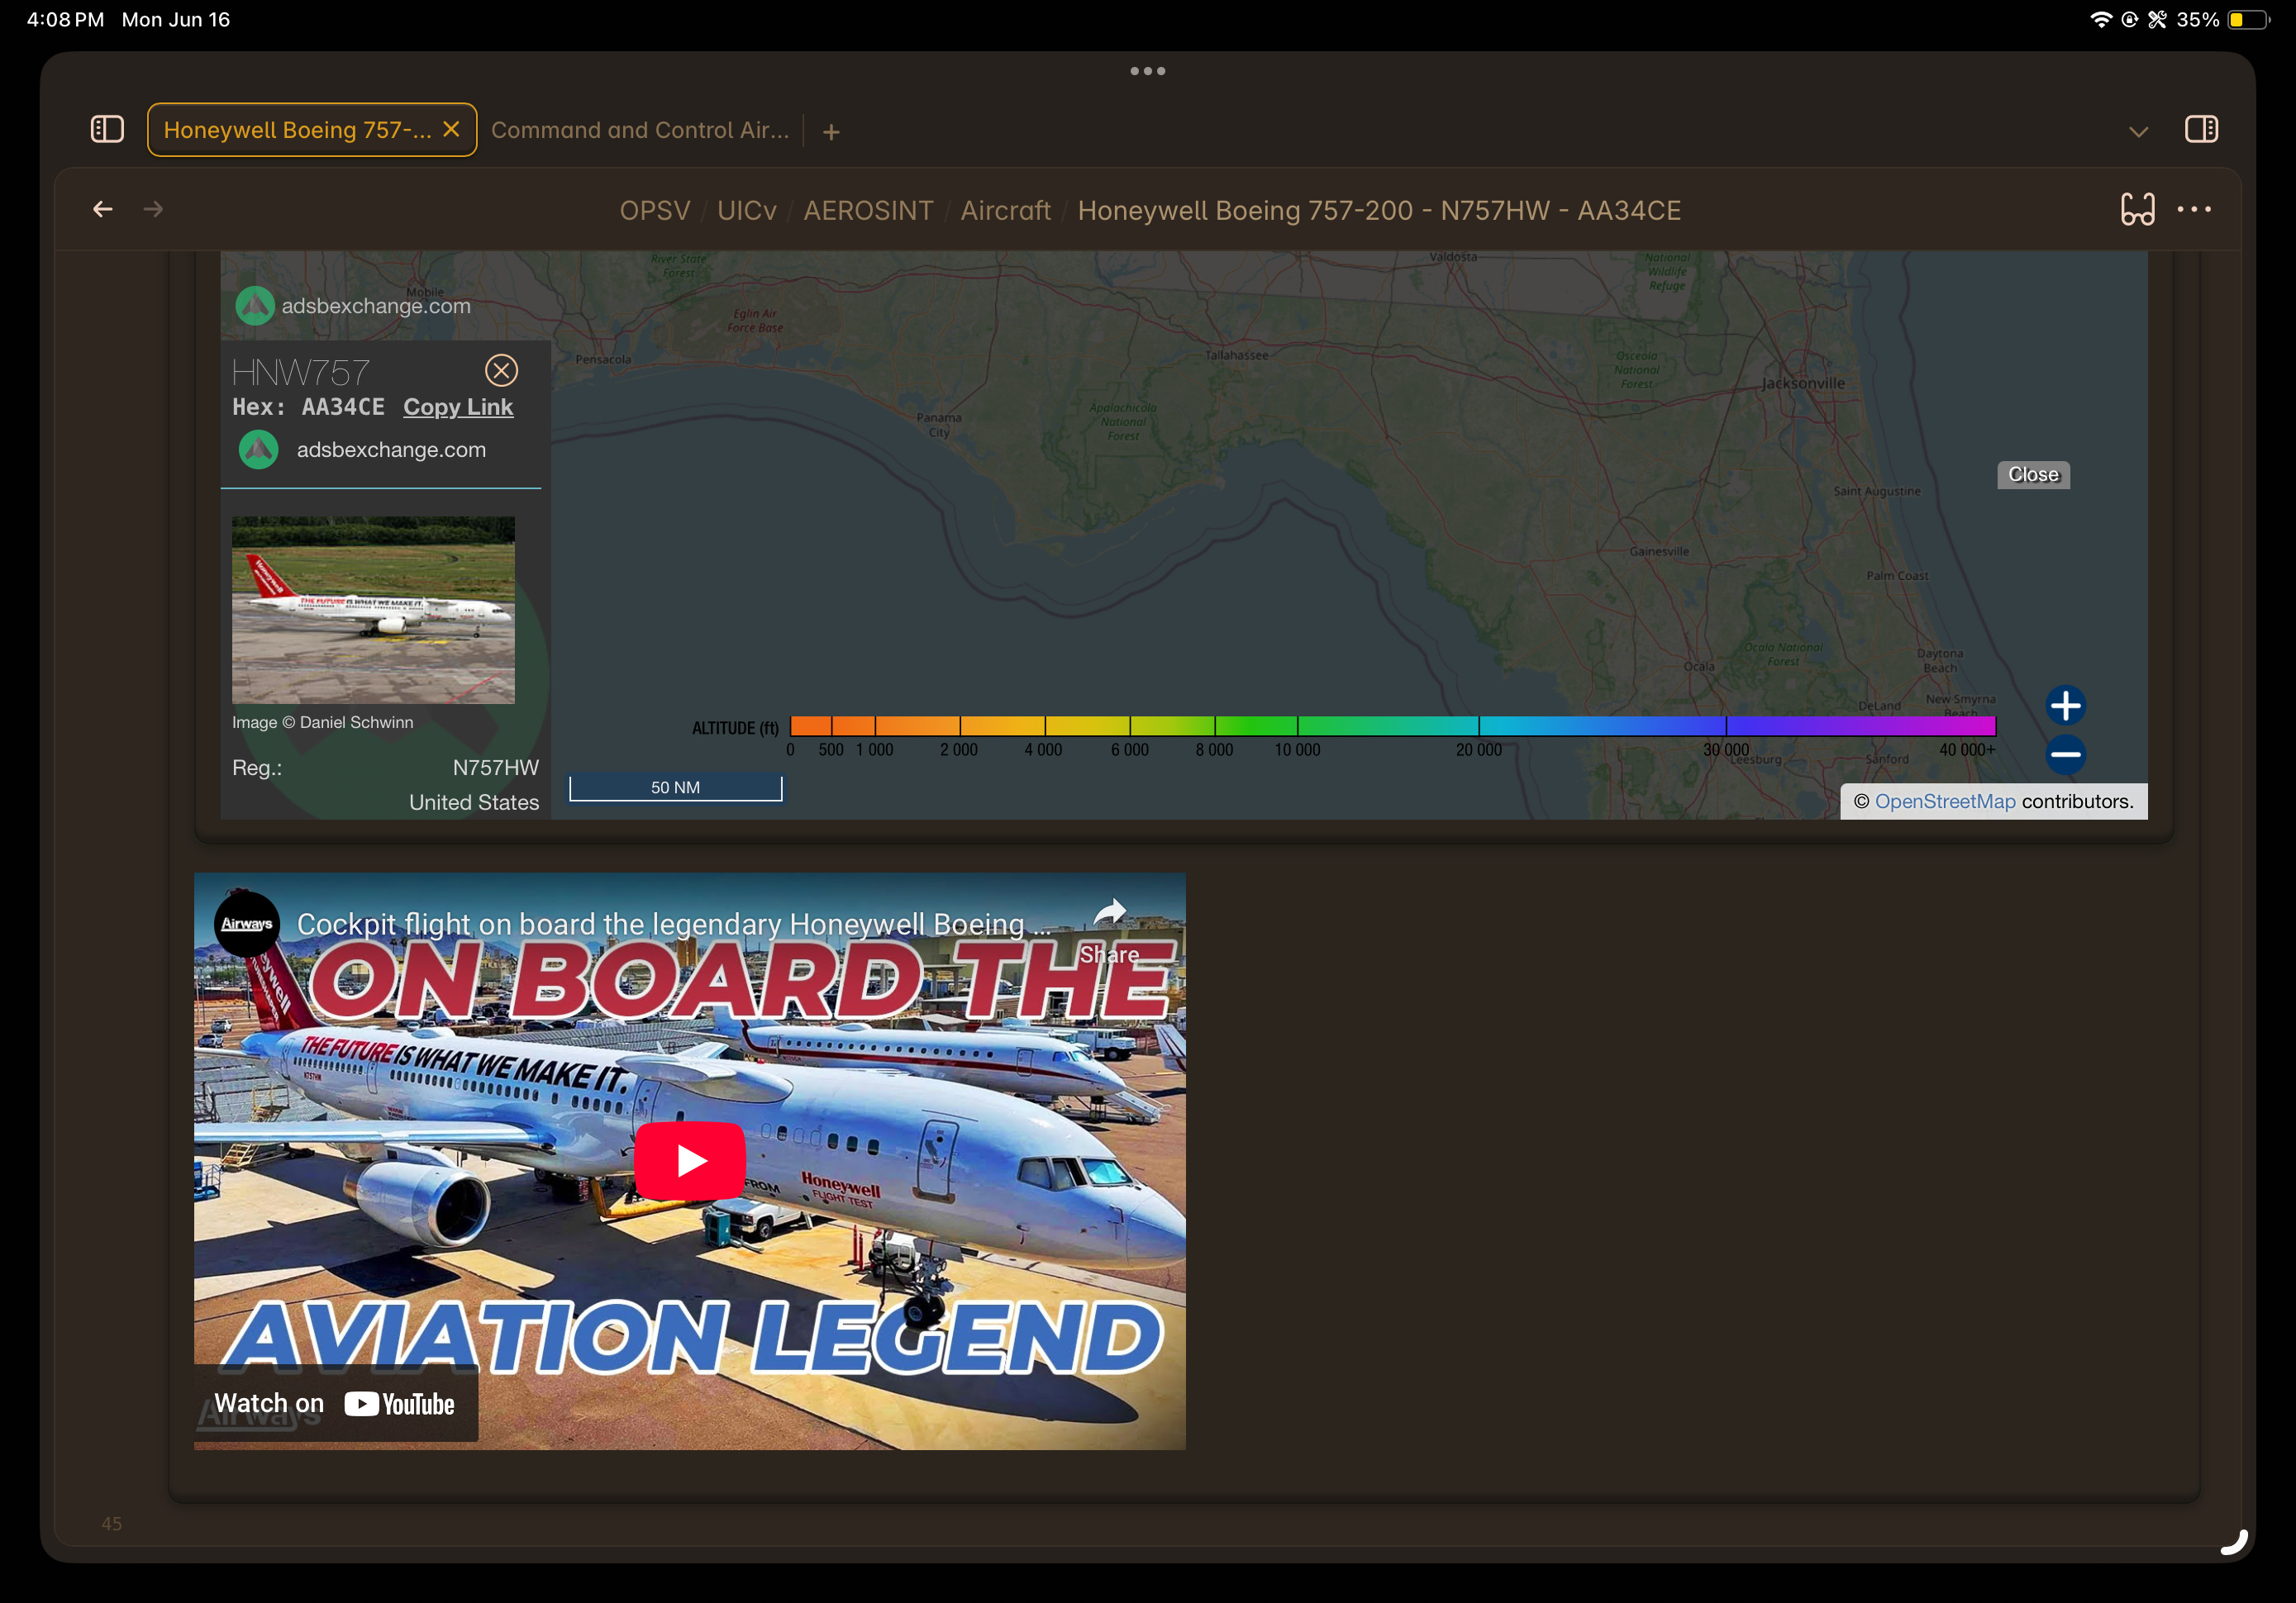
Task: Expand the tab list chevron dropdown
Action: pyautogui.click(x=2138, y=132)
